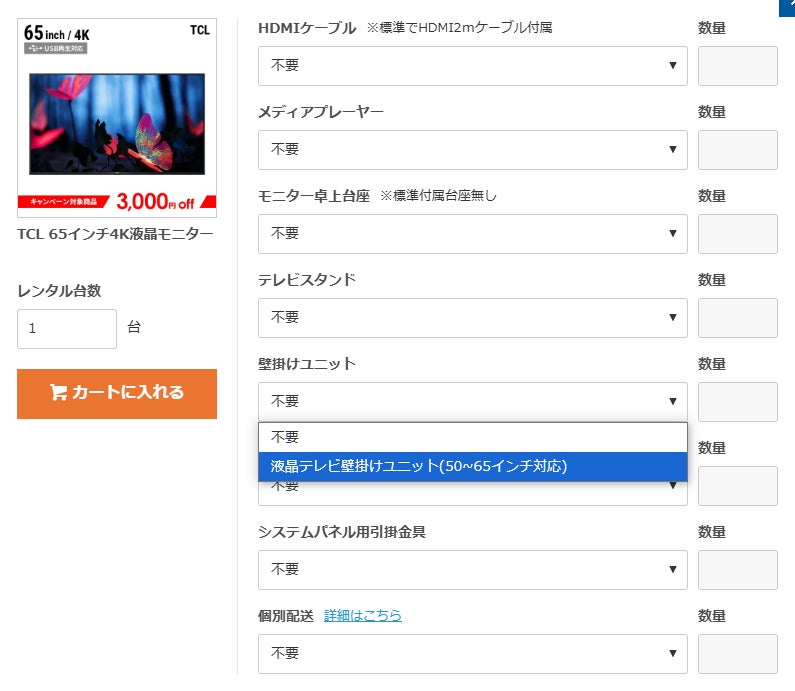The height and width of the screenshot is (691, 795).
Task: Open the メディアプレーヤー dropdown
Action: pyautogui.click(x=473, y=150)
